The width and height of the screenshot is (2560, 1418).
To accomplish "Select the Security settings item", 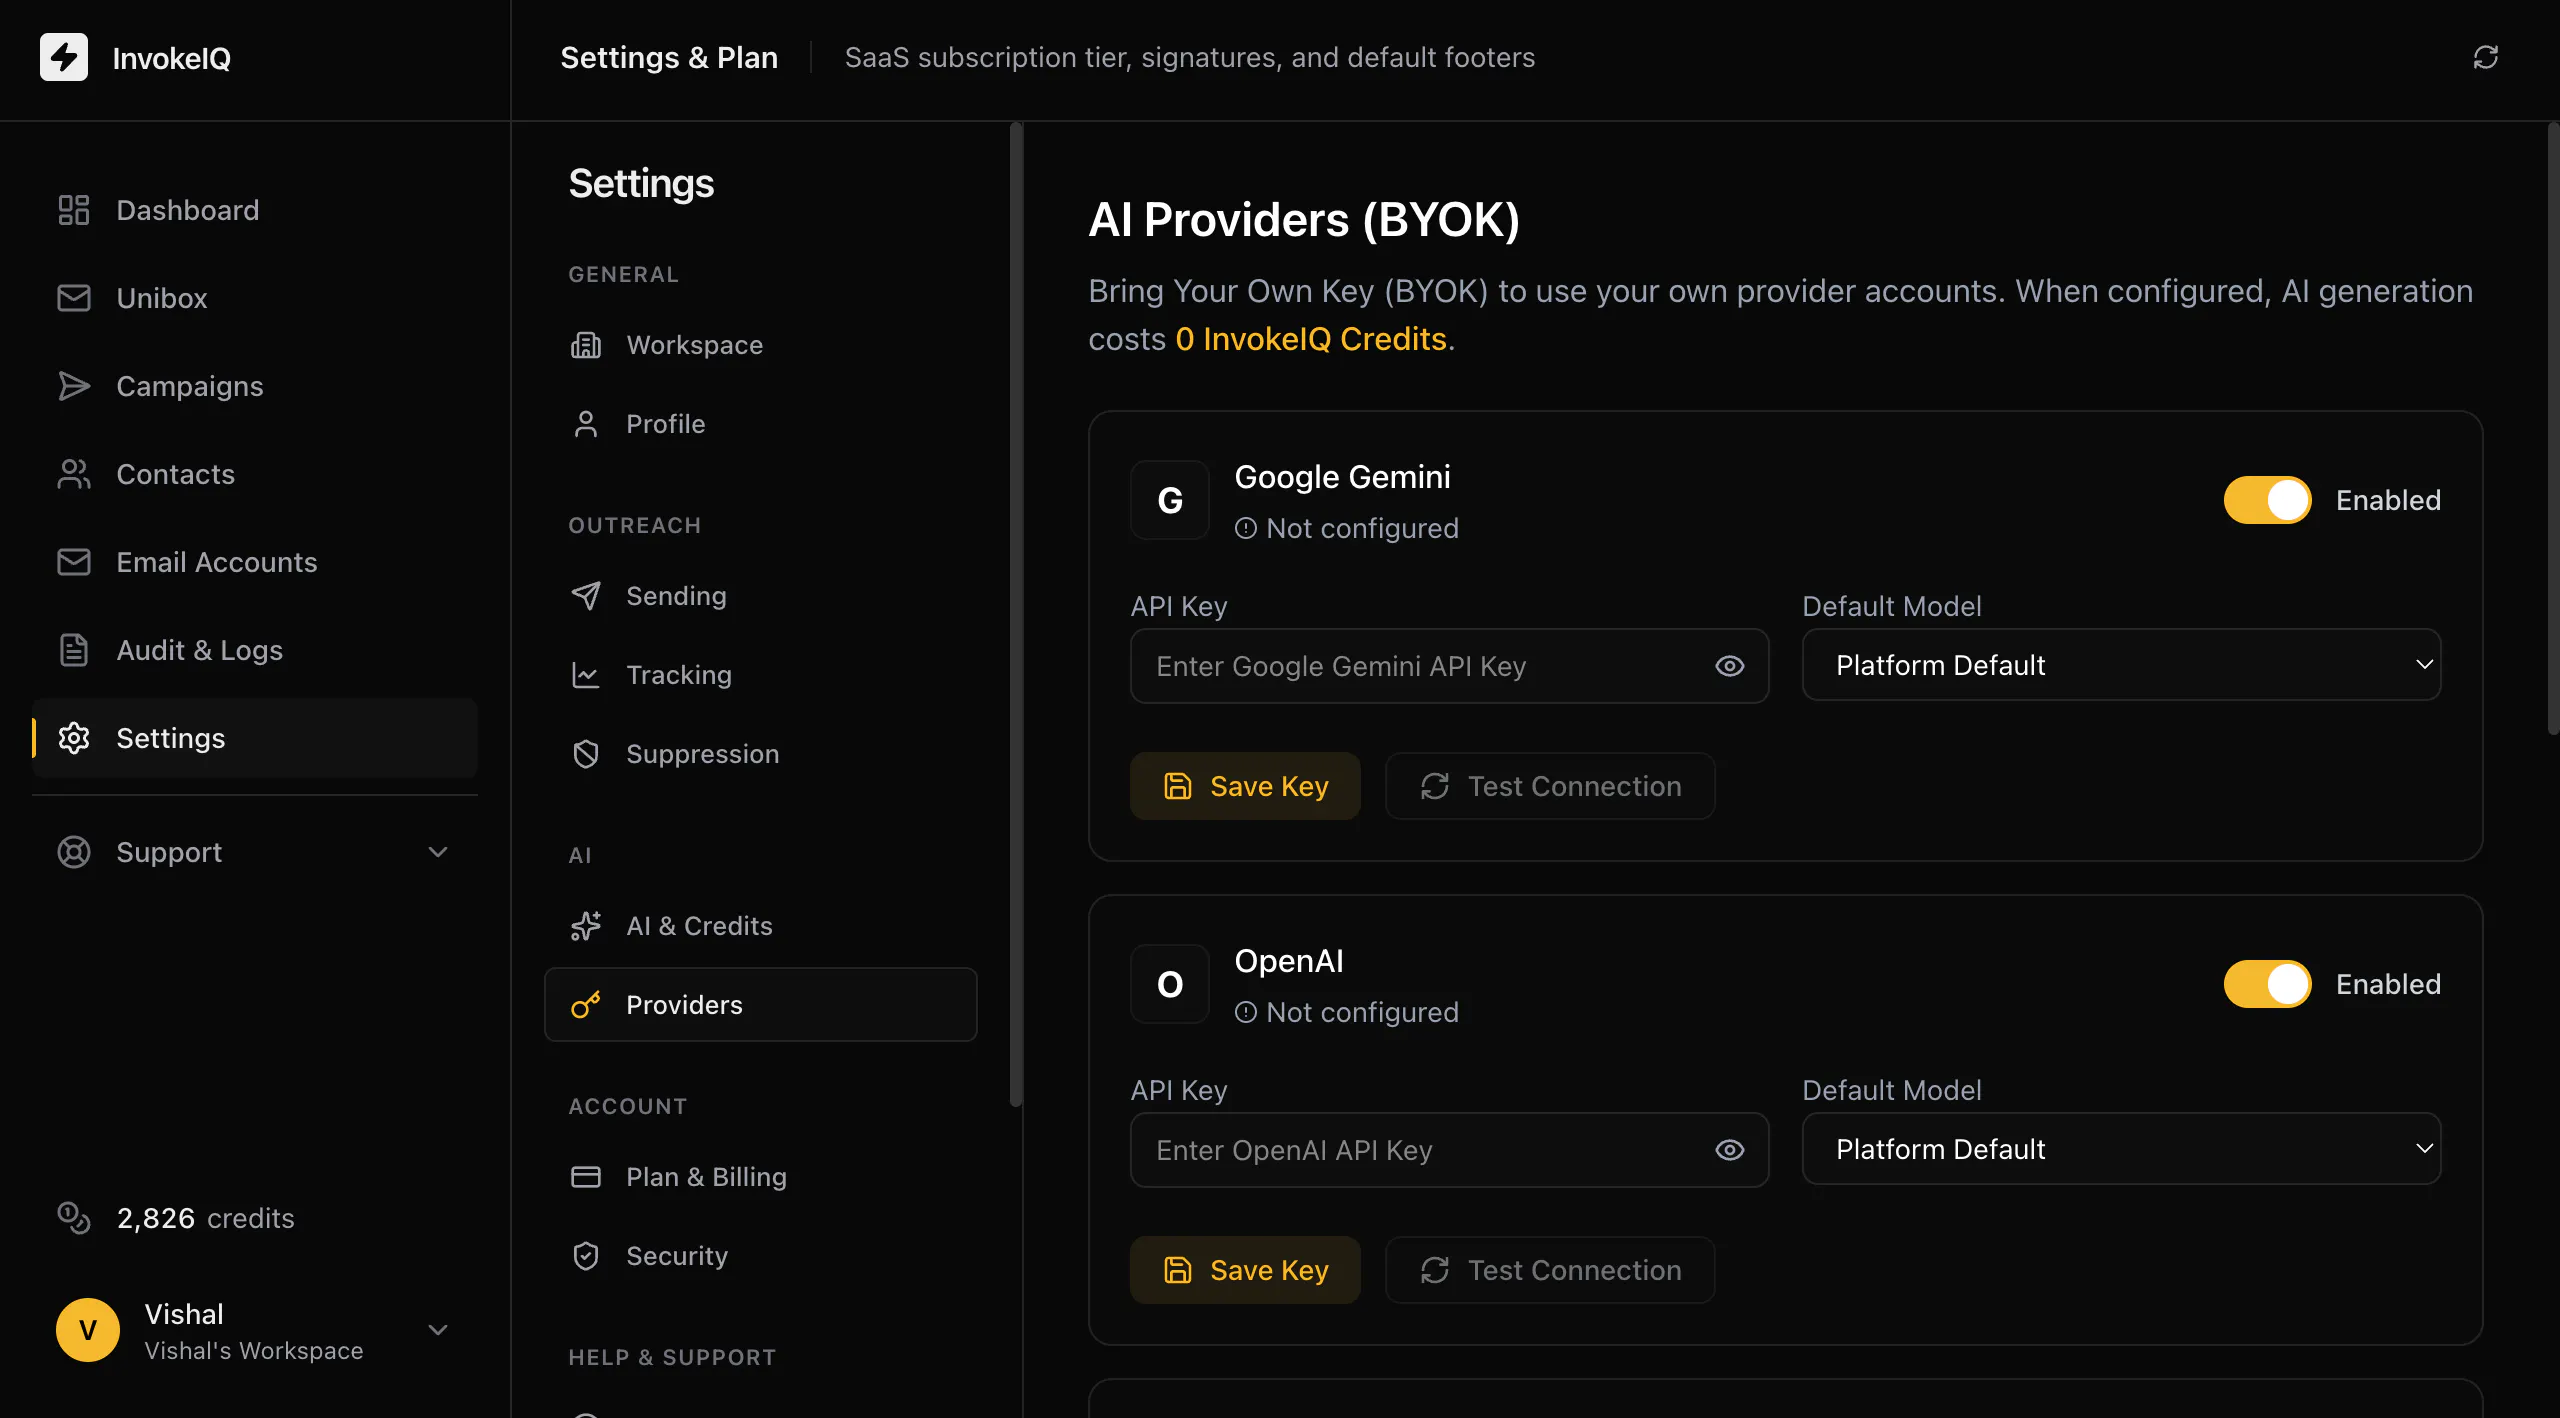I will (x=761, y=1256).
